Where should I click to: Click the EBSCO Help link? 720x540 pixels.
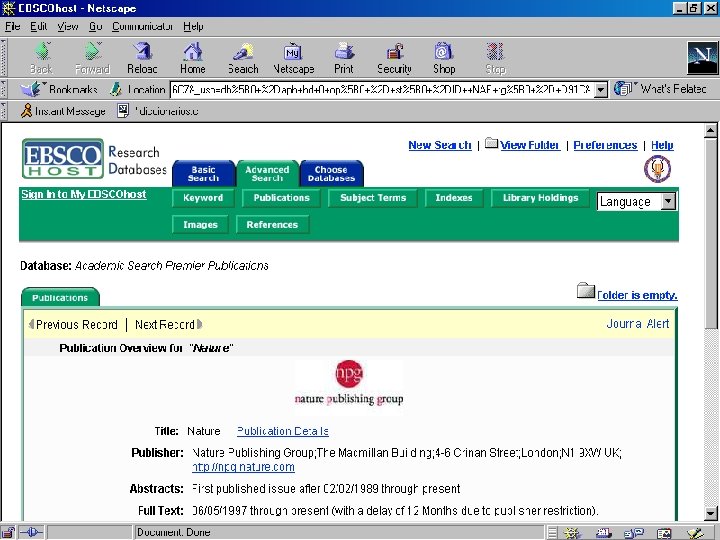point(662,145)
